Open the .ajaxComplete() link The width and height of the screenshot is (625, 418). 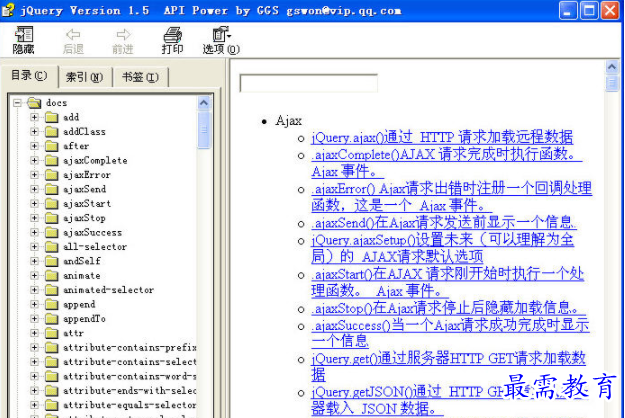pos(446,163)
